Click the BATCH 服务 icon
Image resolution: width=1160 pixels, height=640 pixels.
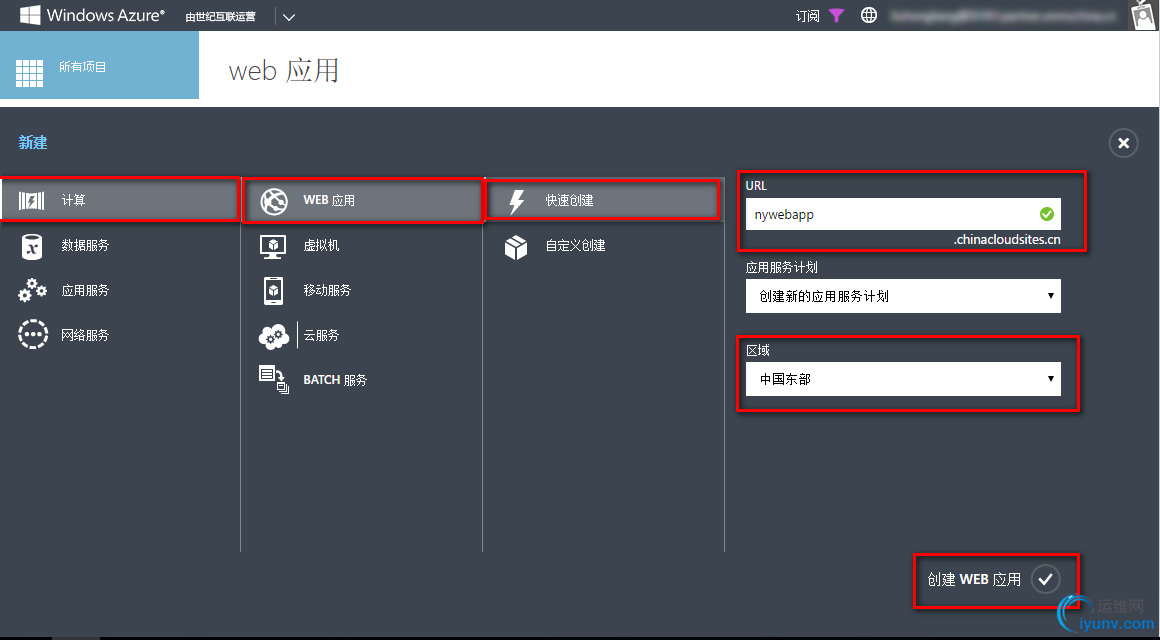[274, 380]
